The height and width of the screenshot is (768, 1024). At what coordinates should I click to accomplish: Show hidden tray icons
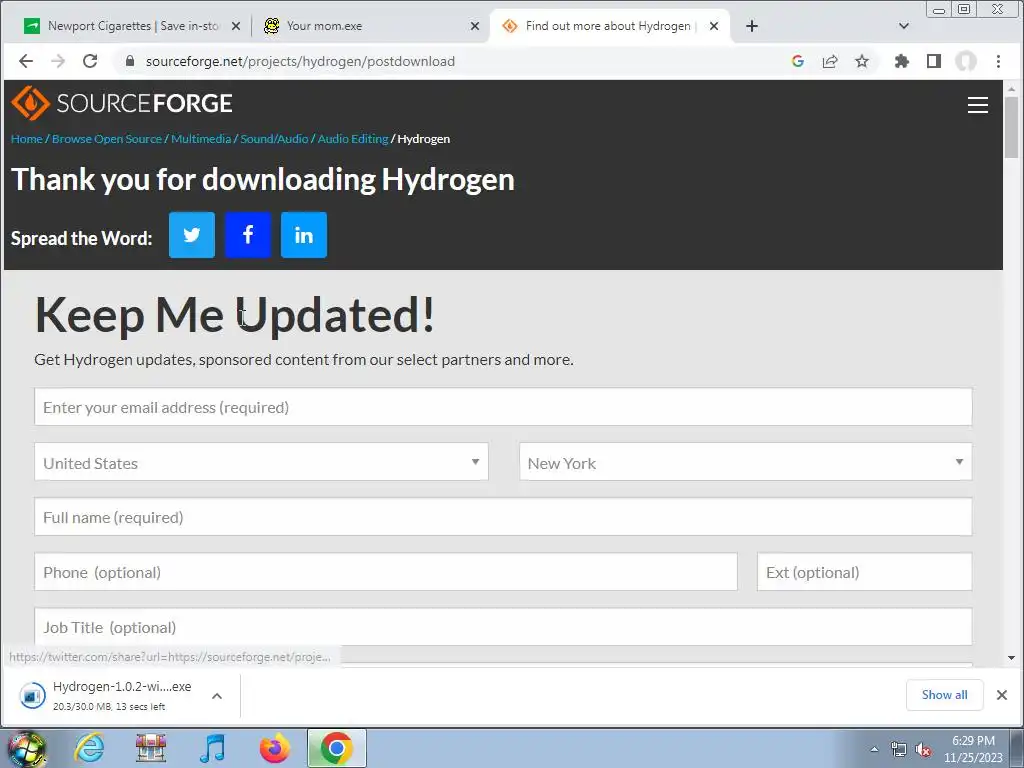coord(874,750)
